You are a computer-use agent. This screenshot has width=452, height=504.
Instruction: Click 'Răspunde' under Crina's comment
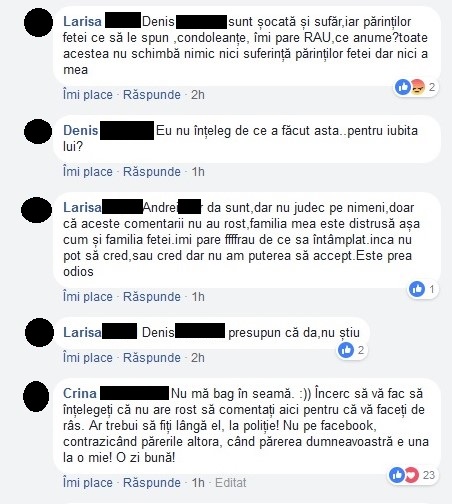coord(152,483)
